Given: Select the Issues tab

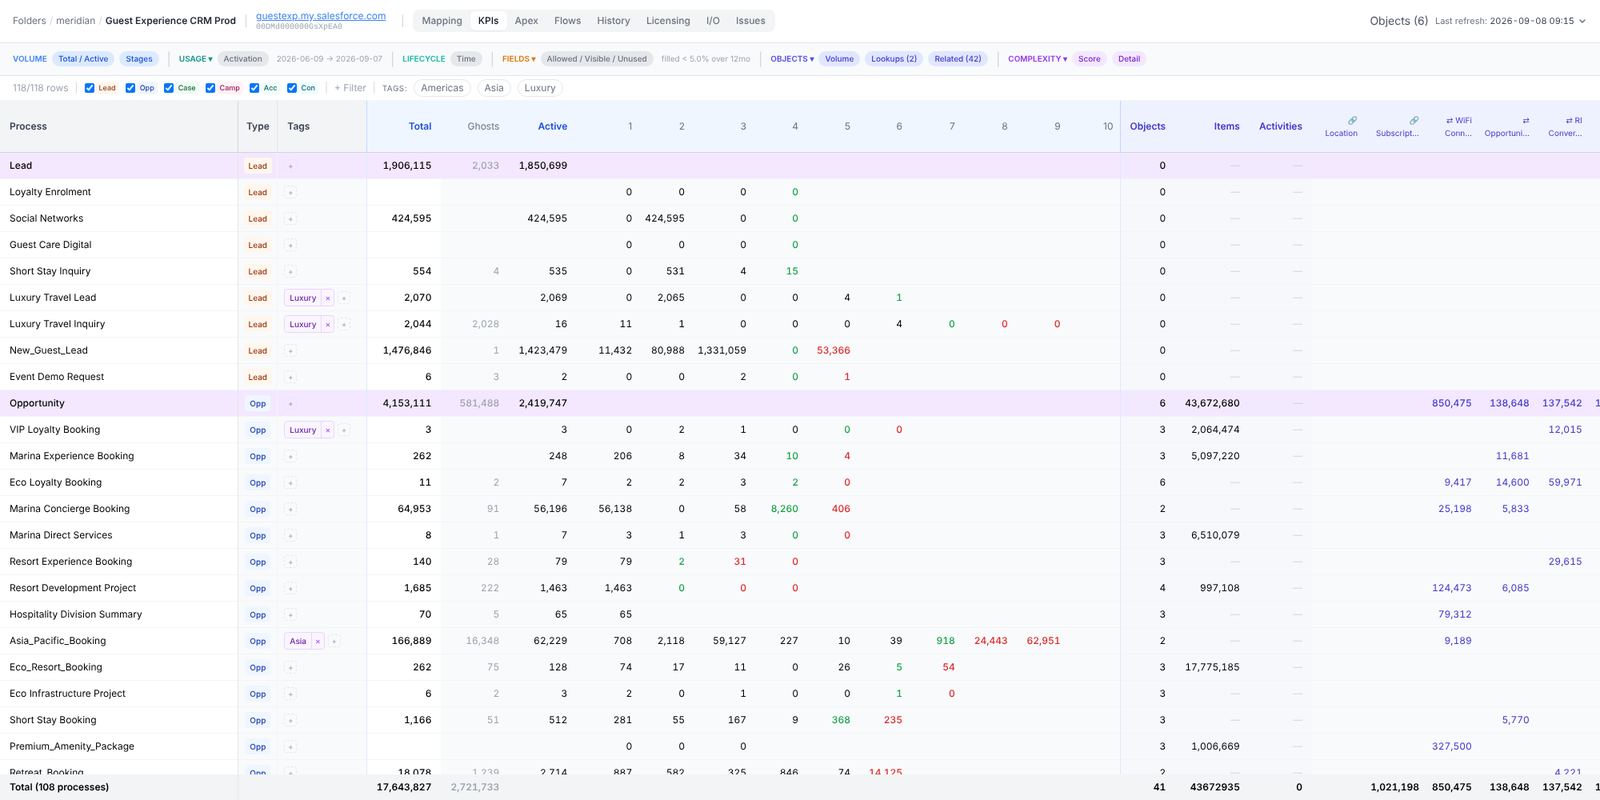Looking at the screenshot, I should click(750, 21).
